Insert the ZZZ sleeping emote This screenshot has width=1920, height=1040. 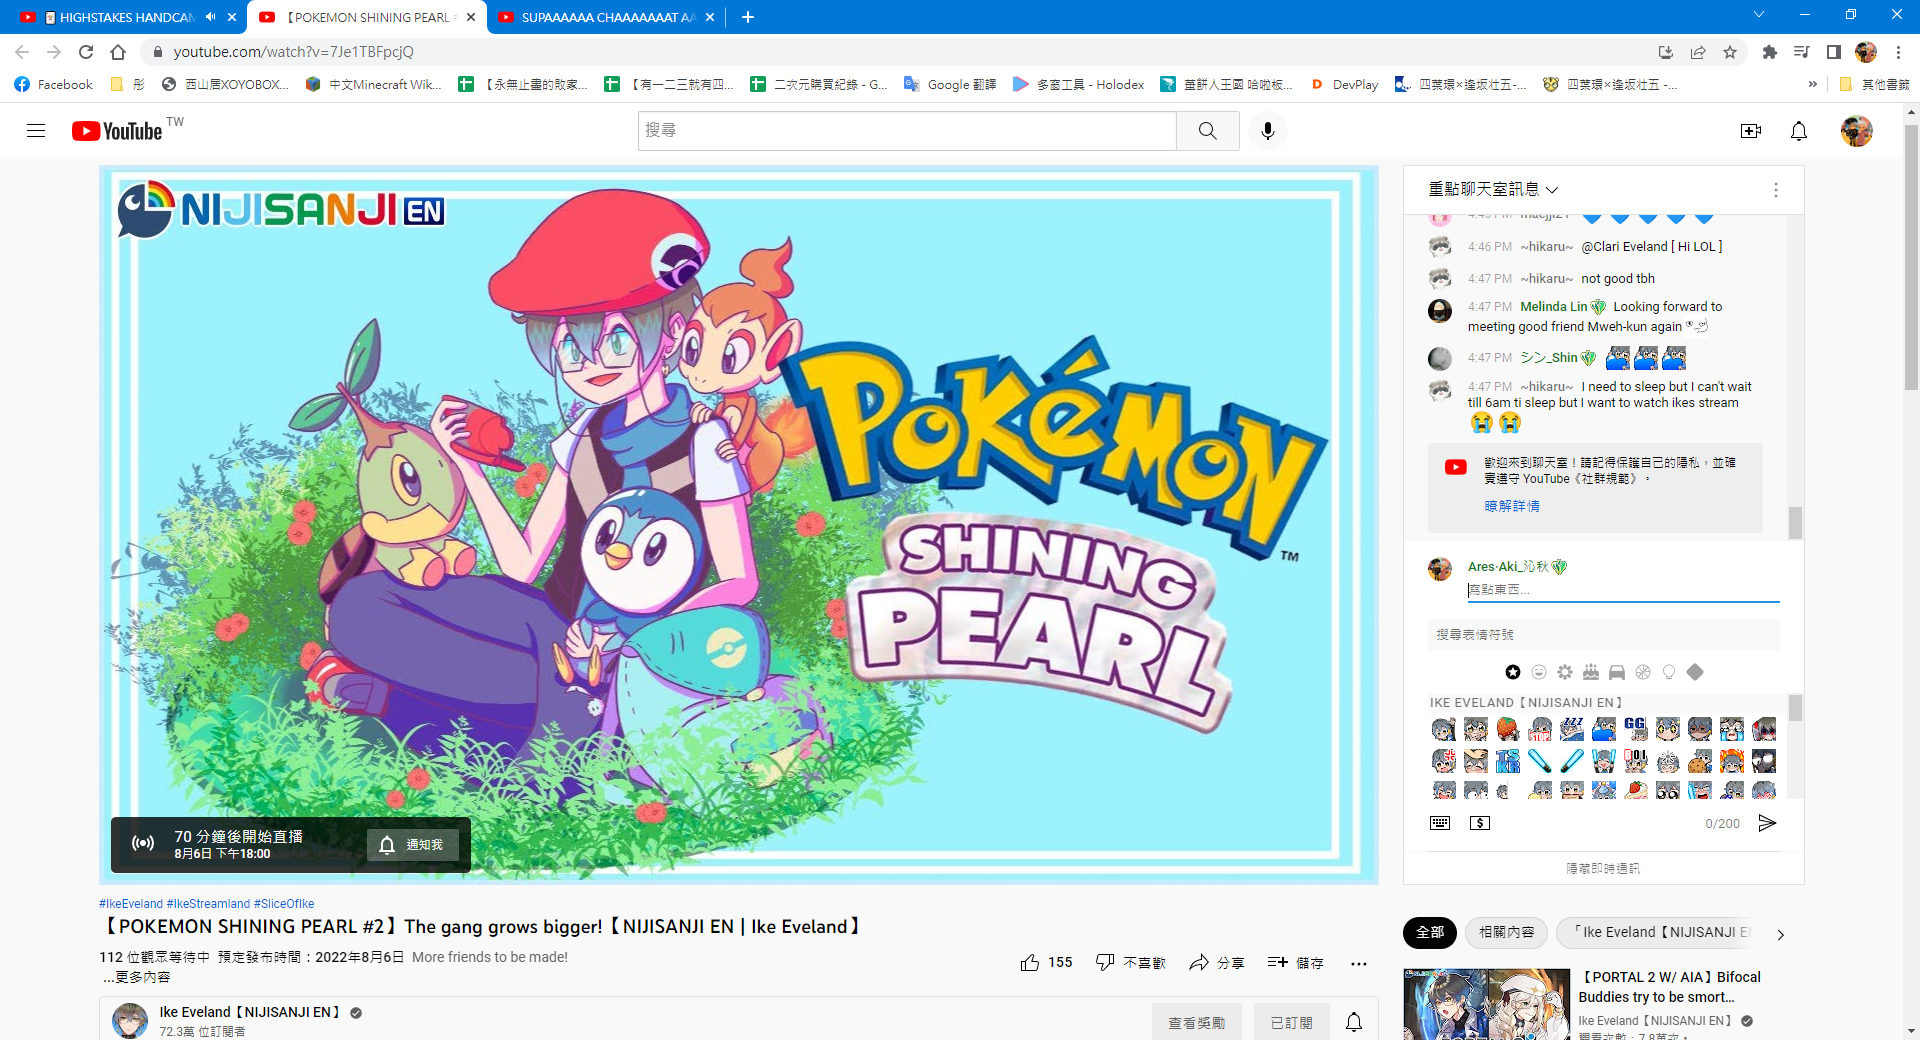(1571, 729)
